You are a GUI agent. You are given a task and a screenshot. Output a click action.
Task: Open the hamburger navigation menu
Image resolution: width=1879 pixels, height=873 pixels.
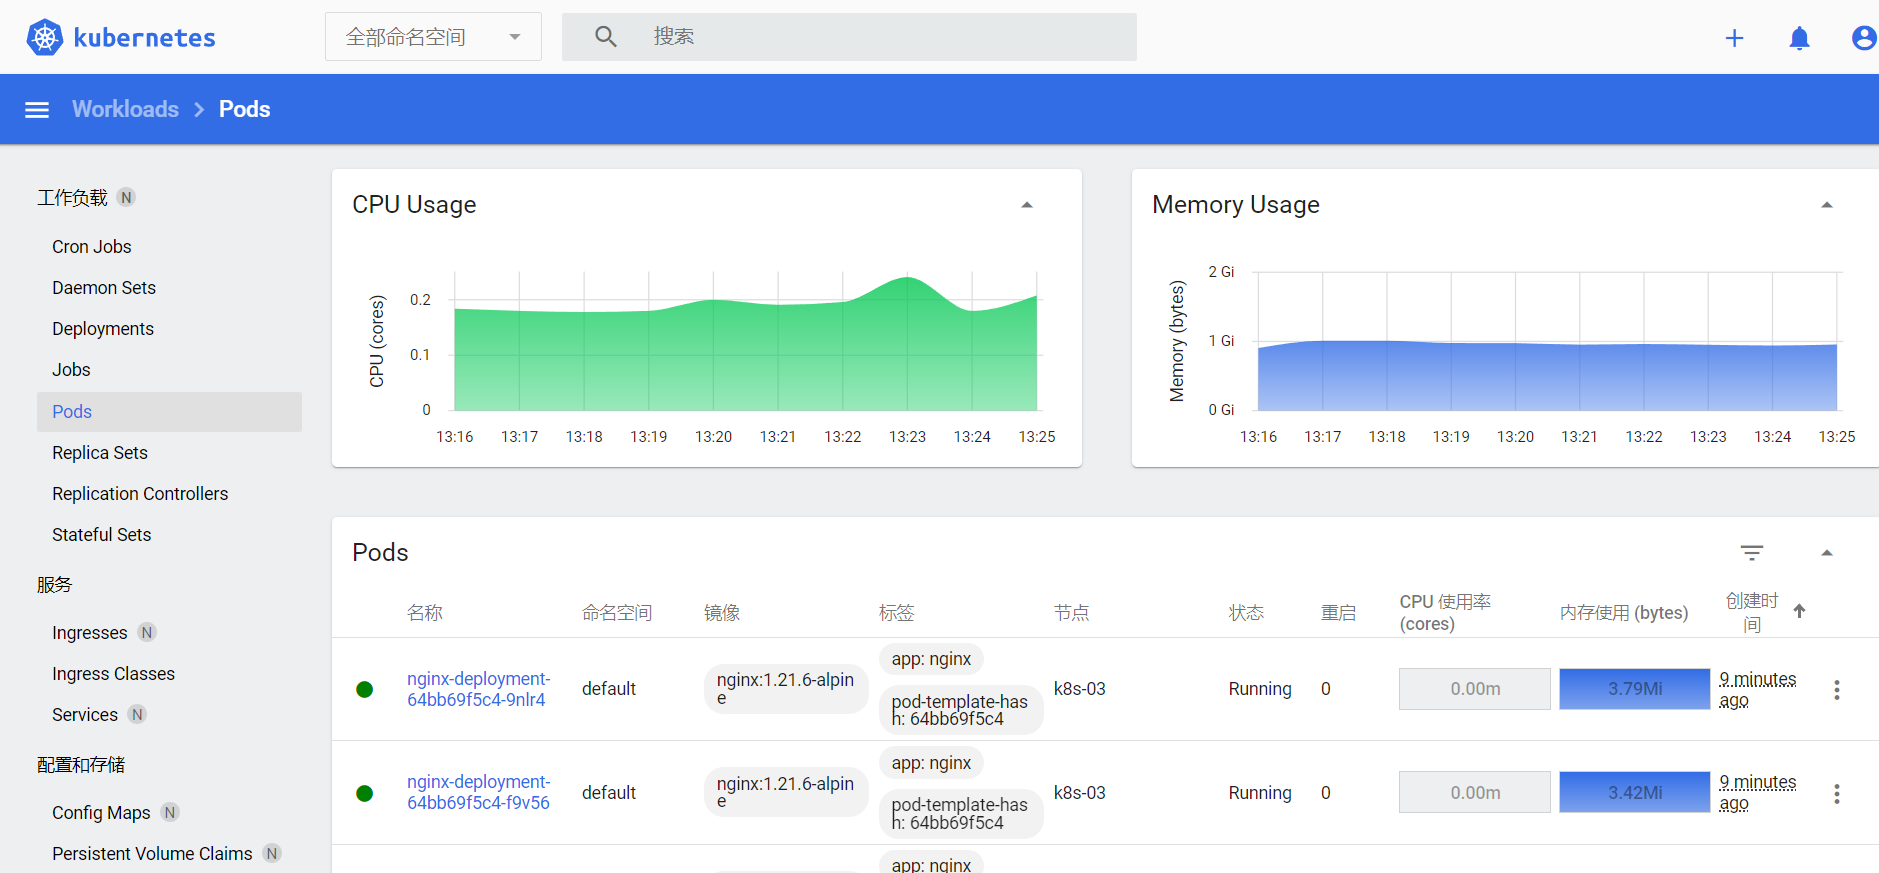click(37, 110)
